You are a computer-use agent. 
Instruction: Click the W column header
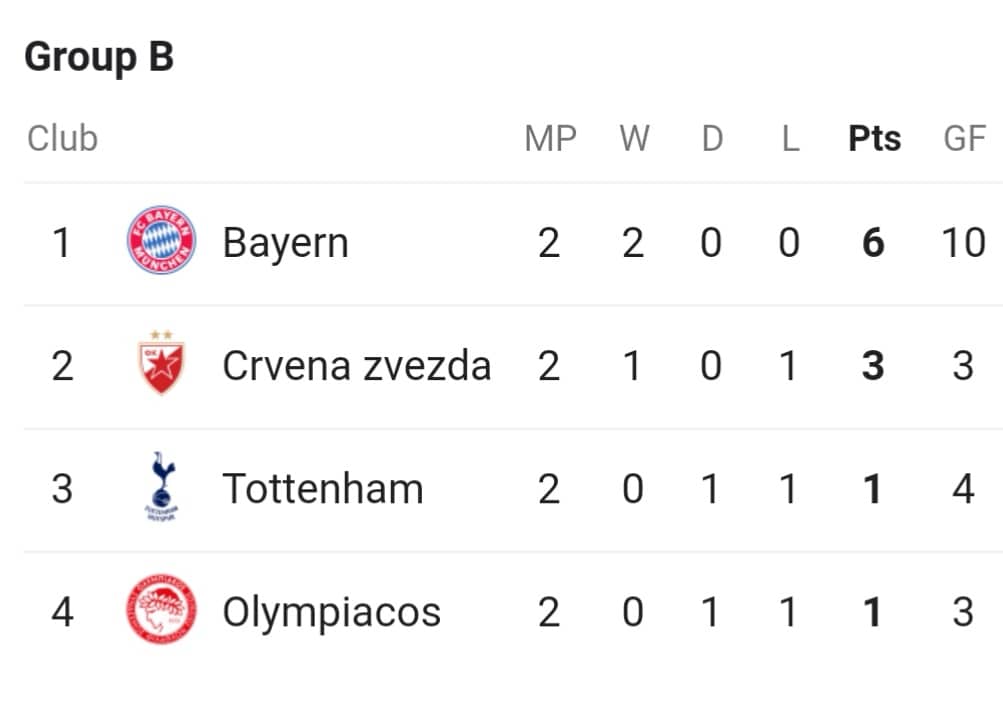click(x=634, y=138)
